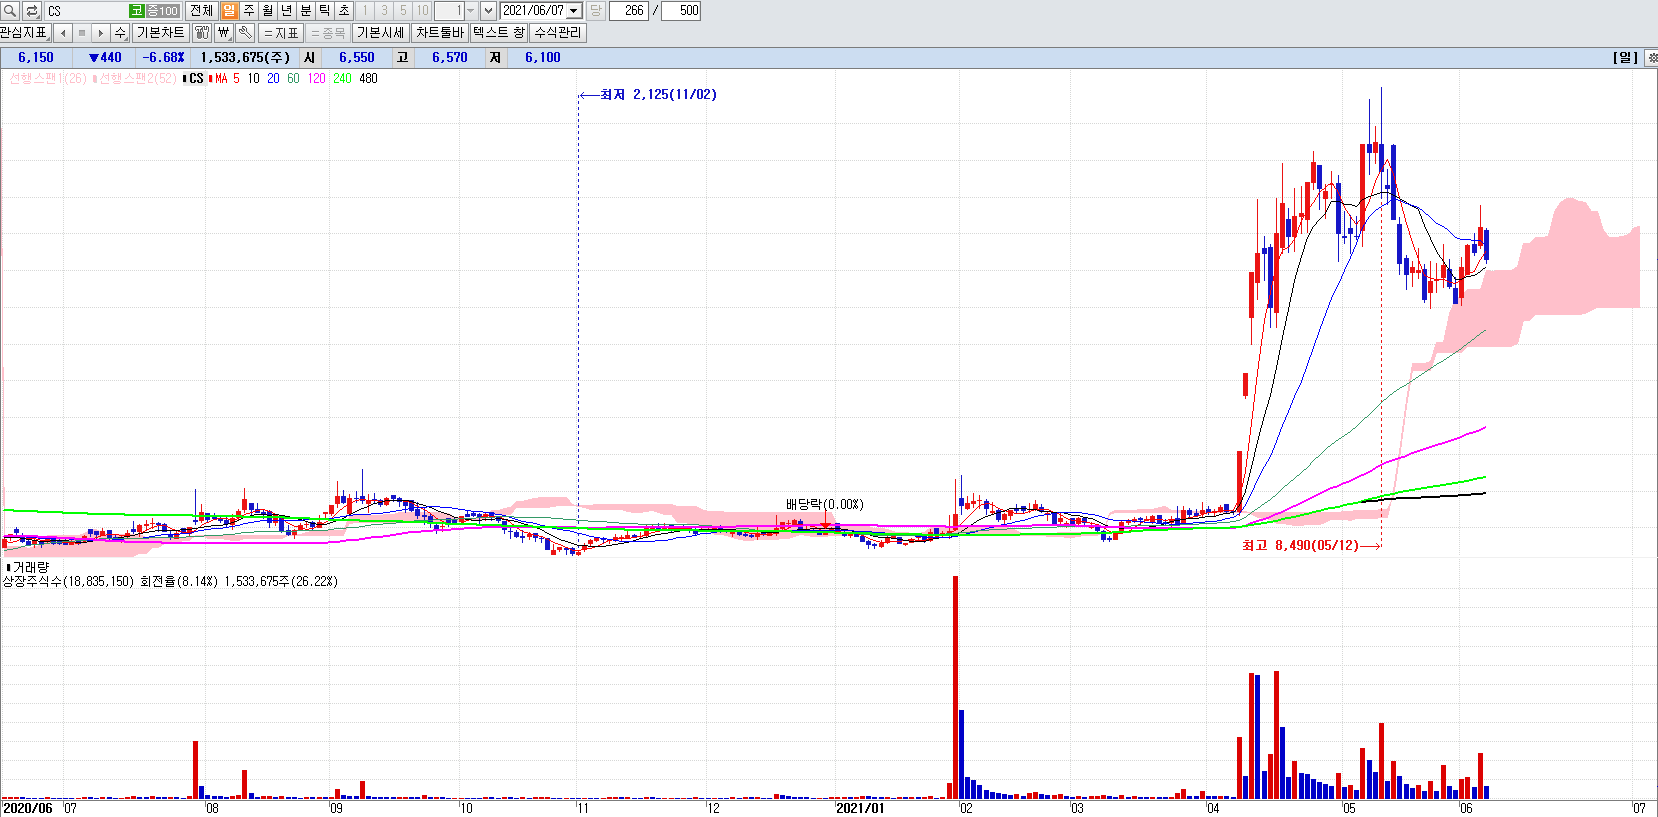Click the chart environment settings icon

tap(202, 33)
